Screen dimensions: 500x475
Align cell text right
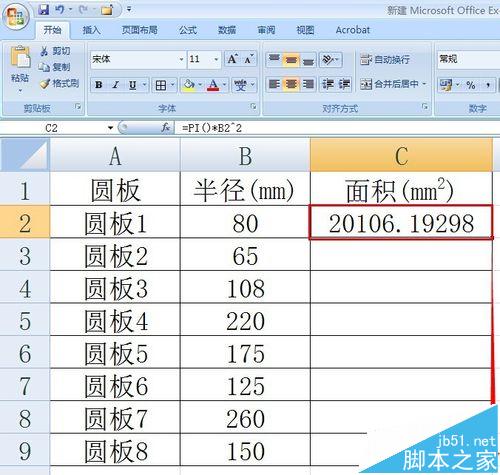pyautogui.click(x=308, y=84)
